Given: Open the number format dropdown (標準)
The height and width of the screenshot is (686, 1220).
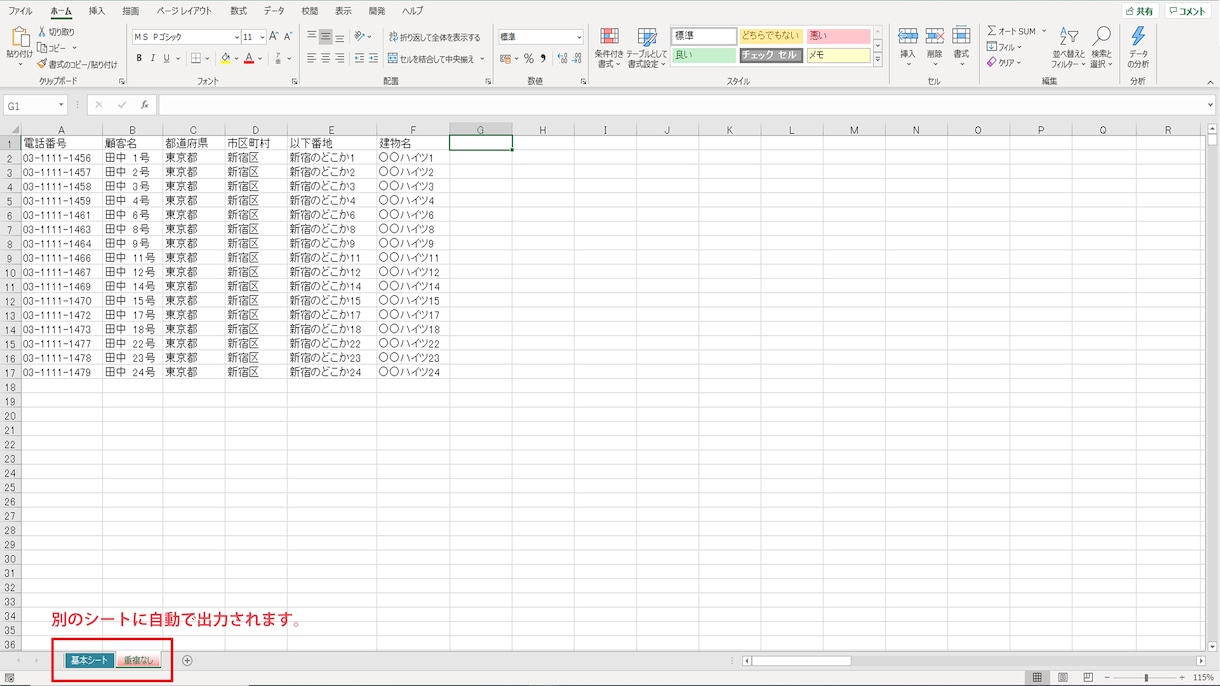Looking at the screenshot, I should (x=579, y=37).
